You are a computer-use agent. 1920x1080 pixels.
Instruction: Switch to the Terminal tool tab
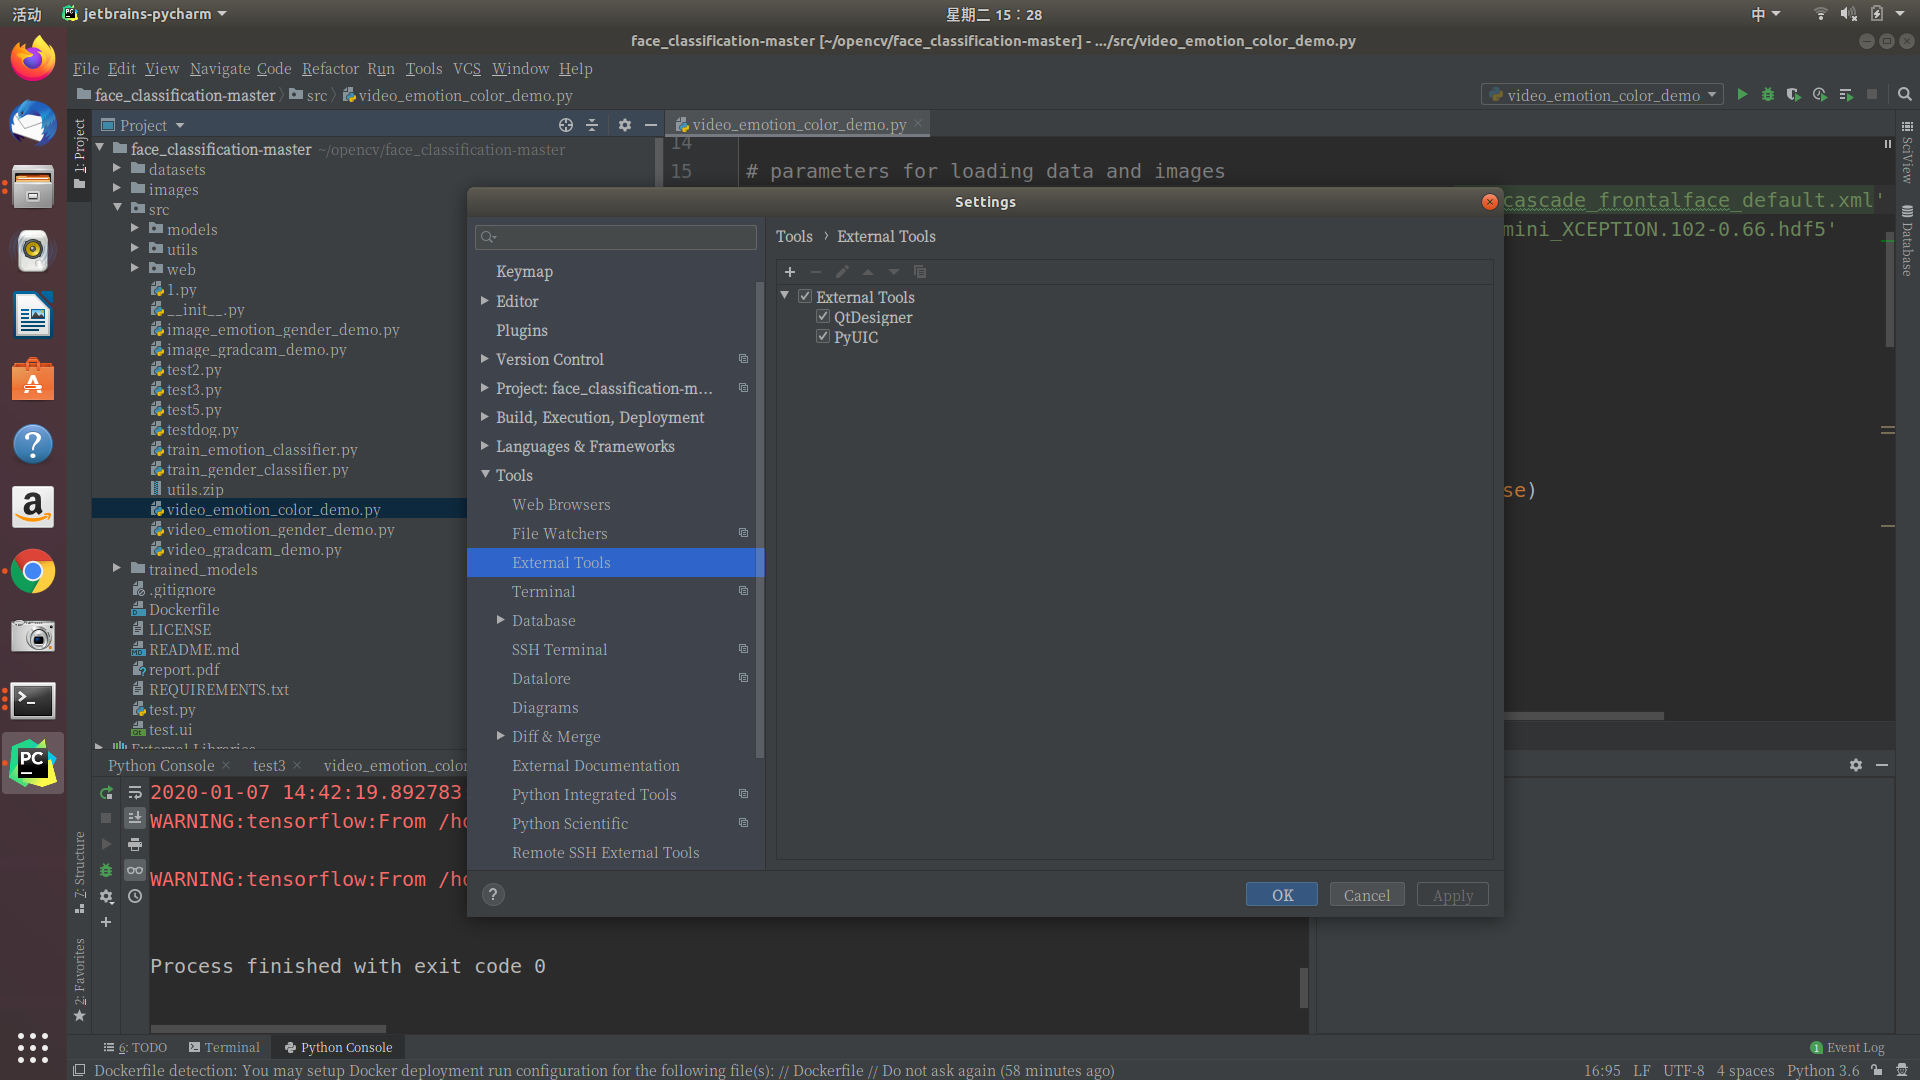pyautogui.click(x=224, y=1047)
